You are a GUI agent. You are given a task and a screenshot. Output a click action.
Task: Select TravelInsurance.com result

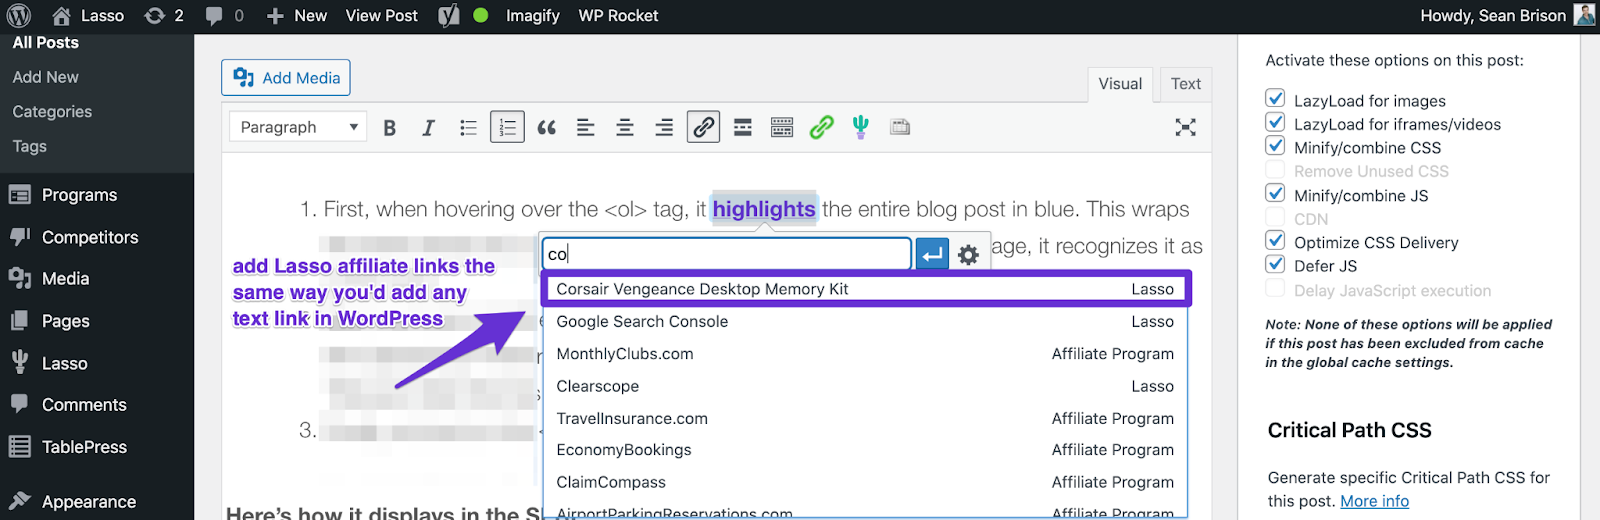click(x=866, y=418)
